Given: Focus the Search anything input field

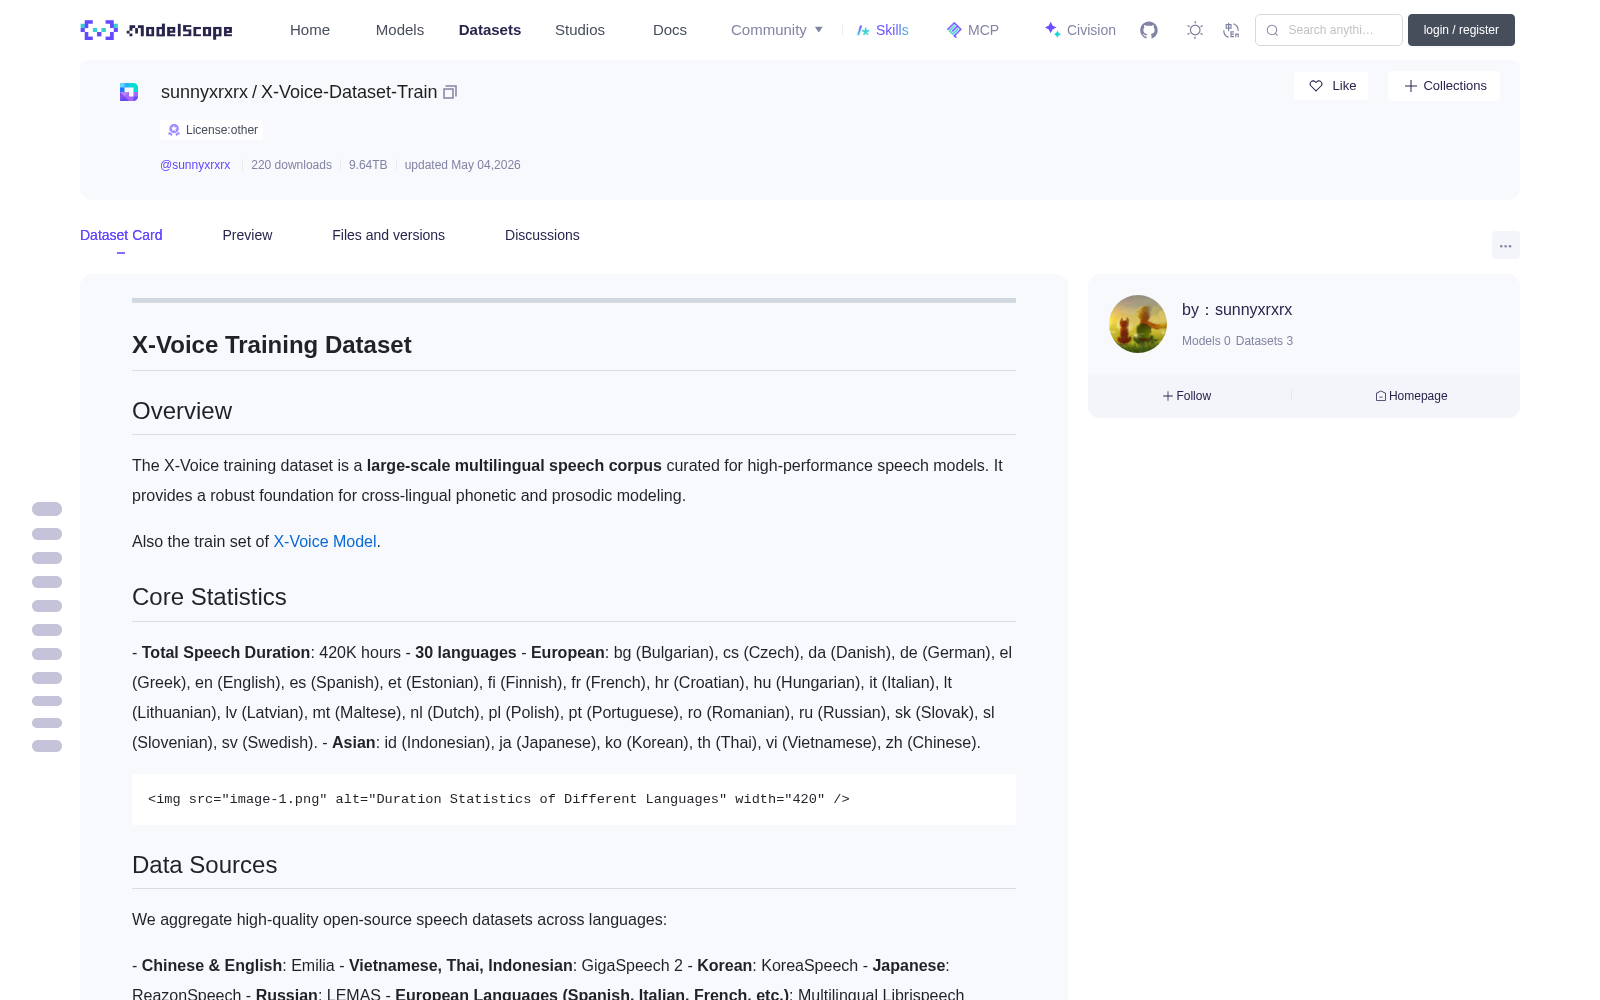Looking at the screenshot, I should click(x=1329, y=30).
